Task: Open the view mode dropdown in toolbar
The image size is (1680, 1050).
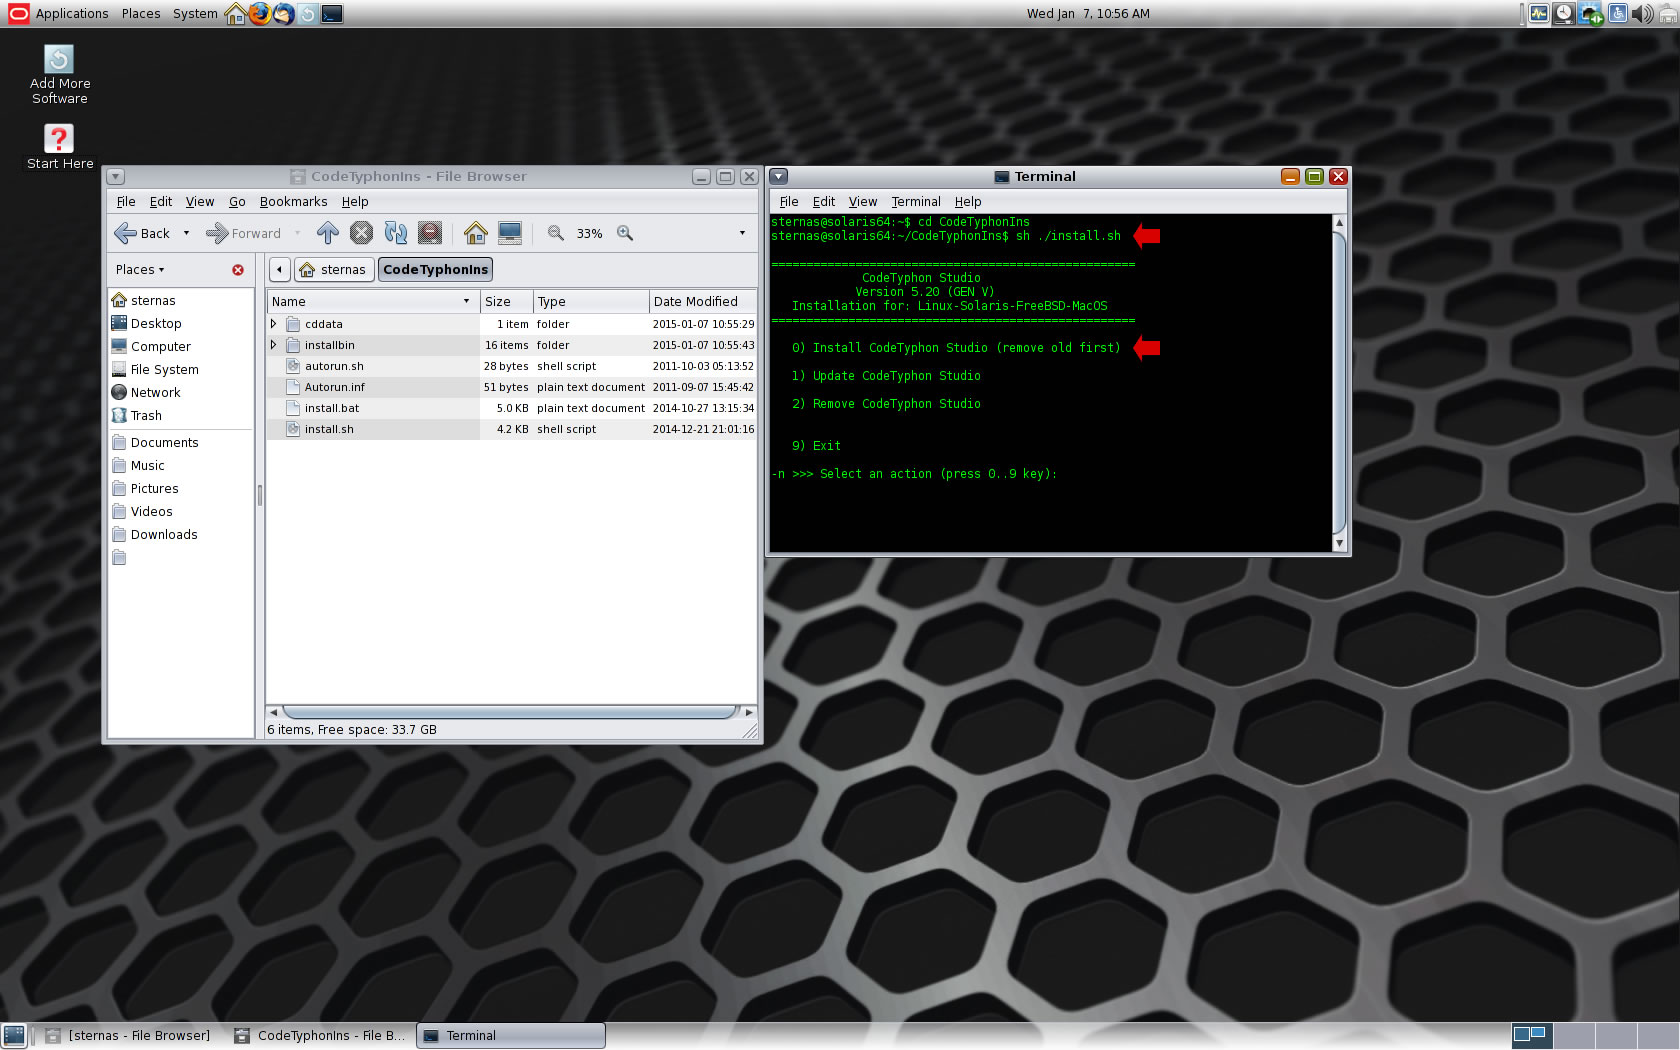Action: pyautogui.click(x=742, y=233)
